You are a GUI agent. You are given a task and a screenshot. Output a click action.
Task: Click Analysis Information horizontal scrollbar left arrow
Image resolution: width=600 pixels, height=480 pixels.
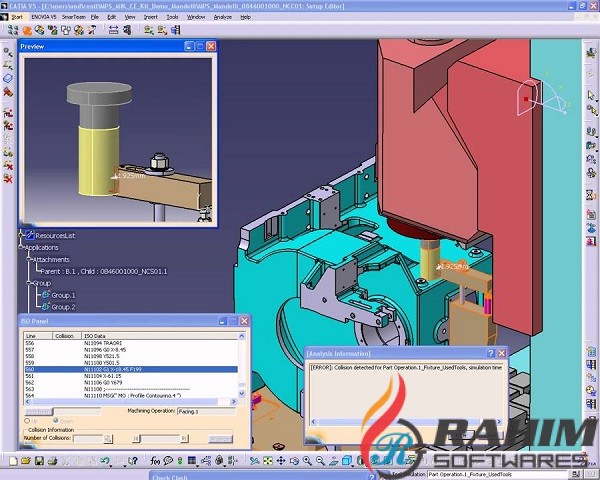pyautogui.click(x=313, y=421)
